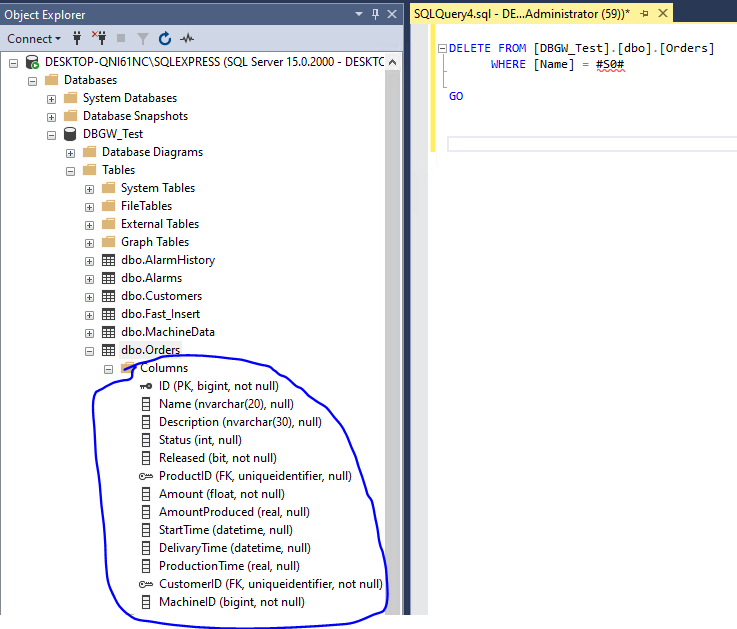Click the Stop square icon in Object Explorer toolbar
Image resolution: width=737 pixels, height=629 pixels.
(x=121, y=38)
